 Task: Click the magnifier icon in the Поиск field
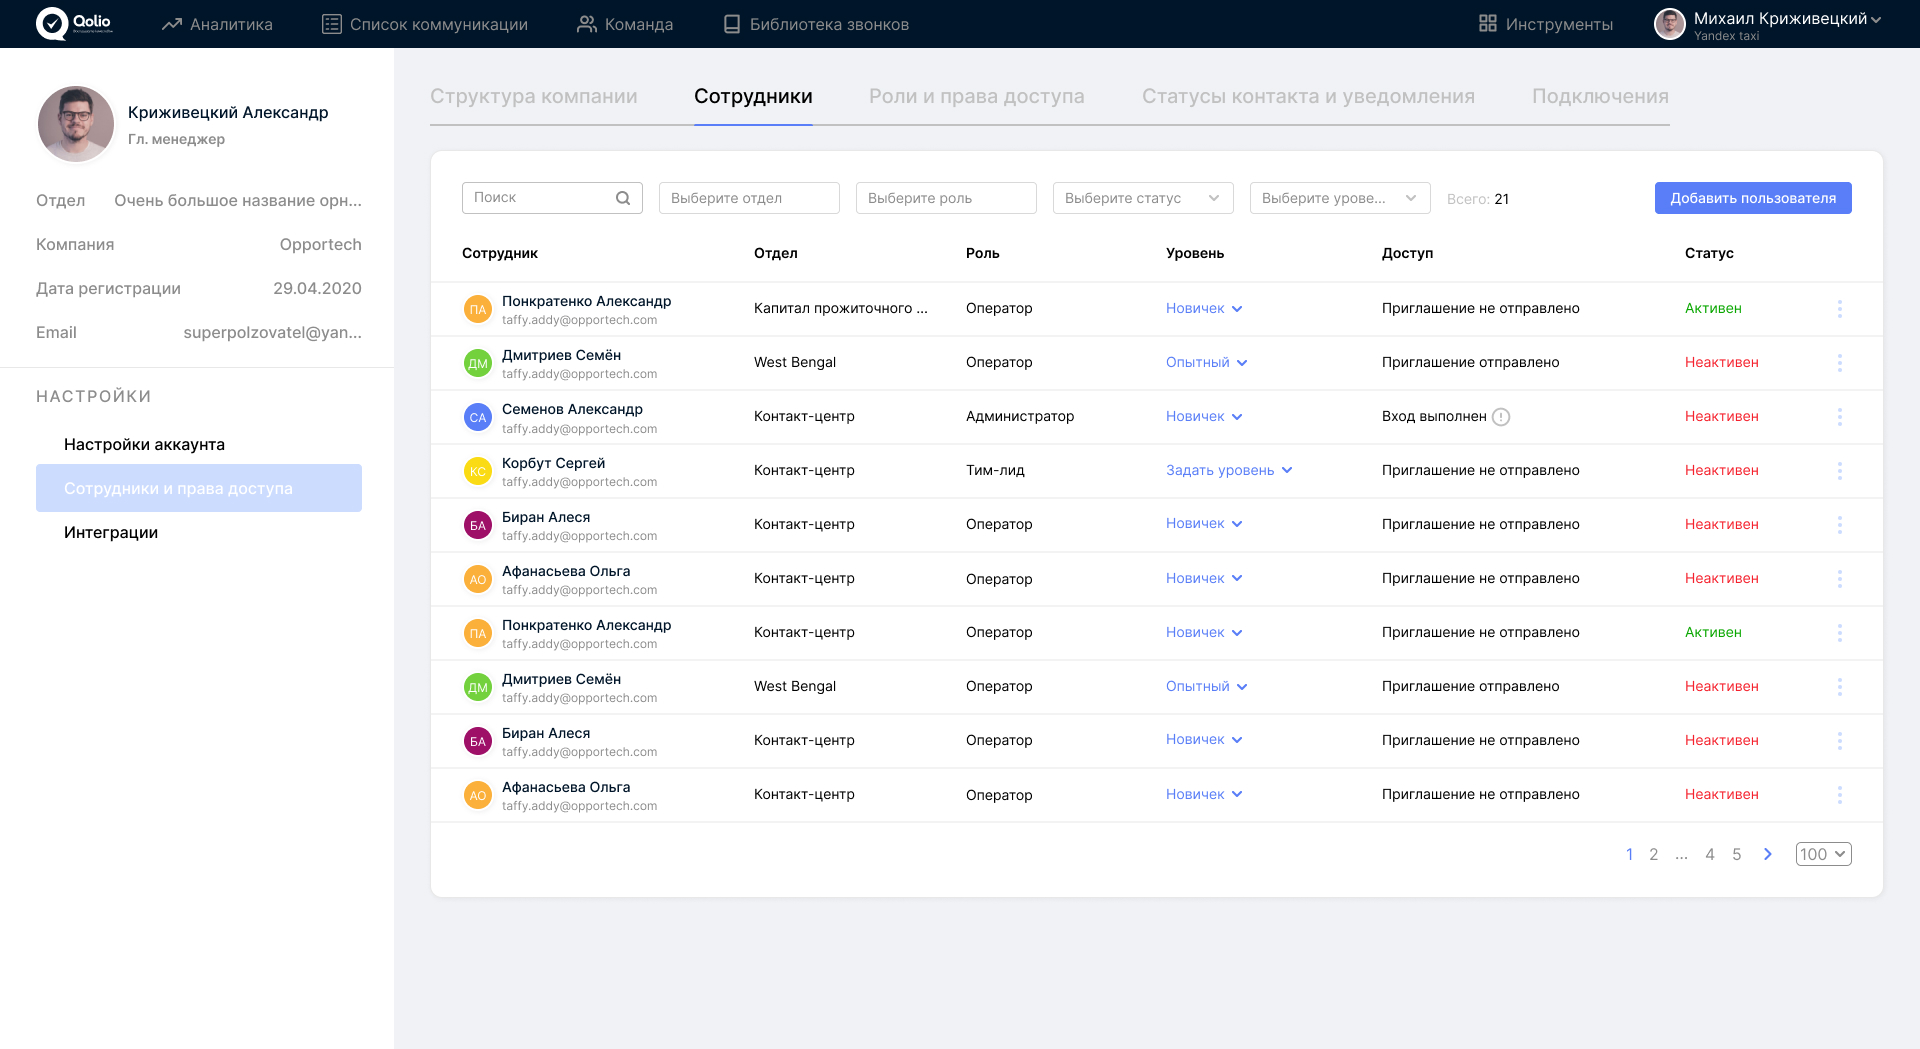(x=623, y=198)
